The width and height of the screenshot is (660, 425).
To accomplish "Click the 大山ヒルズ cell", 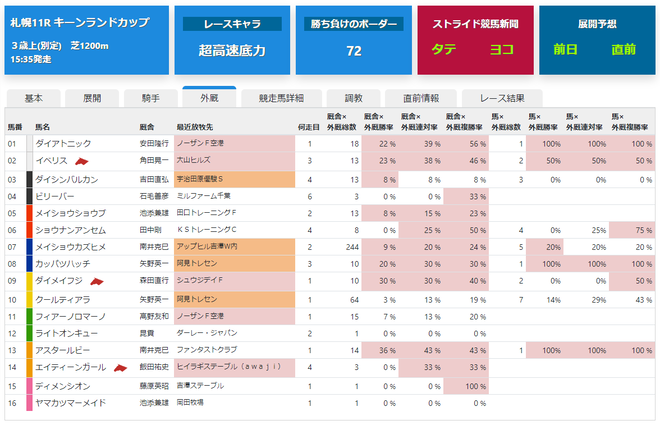I will coord(234,161).
